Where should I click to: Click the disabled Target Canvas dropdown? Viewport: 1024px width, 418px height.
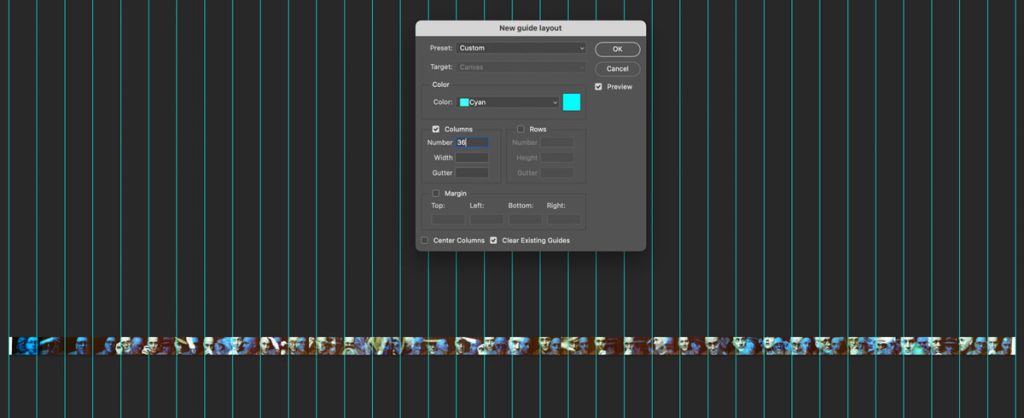coord(521,67)
